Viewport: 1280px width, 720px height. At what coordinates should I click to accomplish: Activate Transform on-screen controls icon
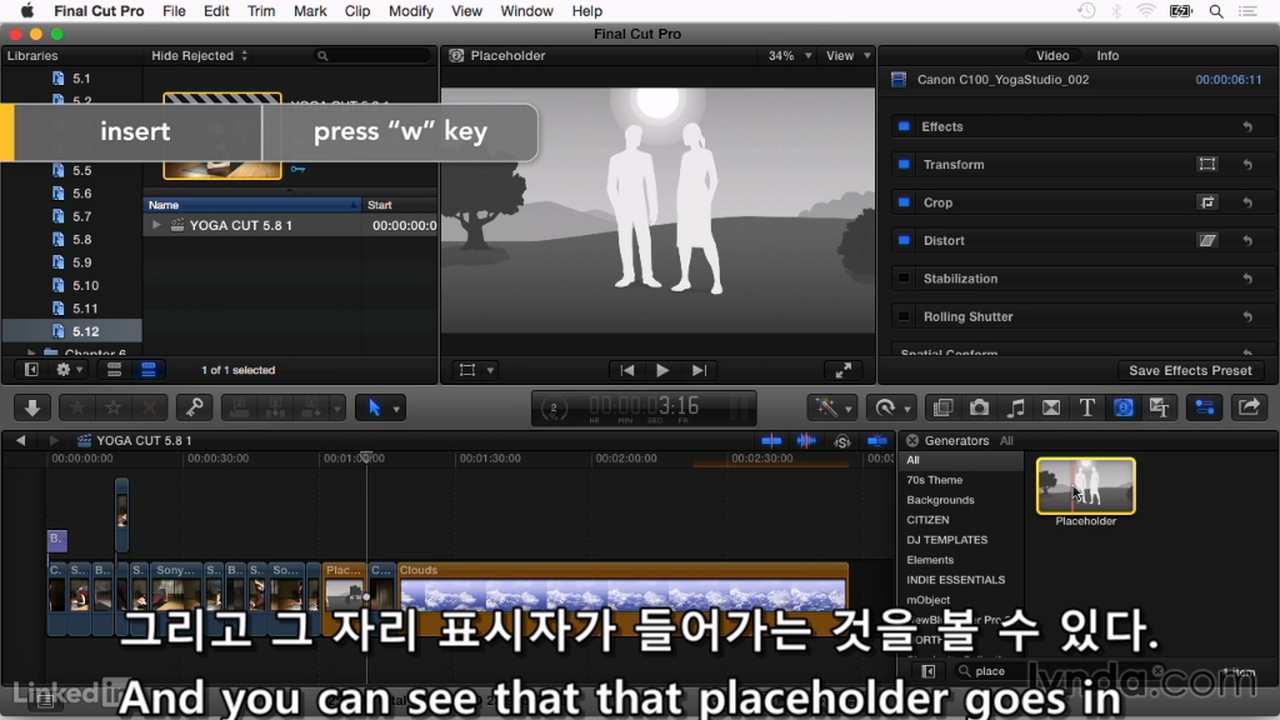1207,164
